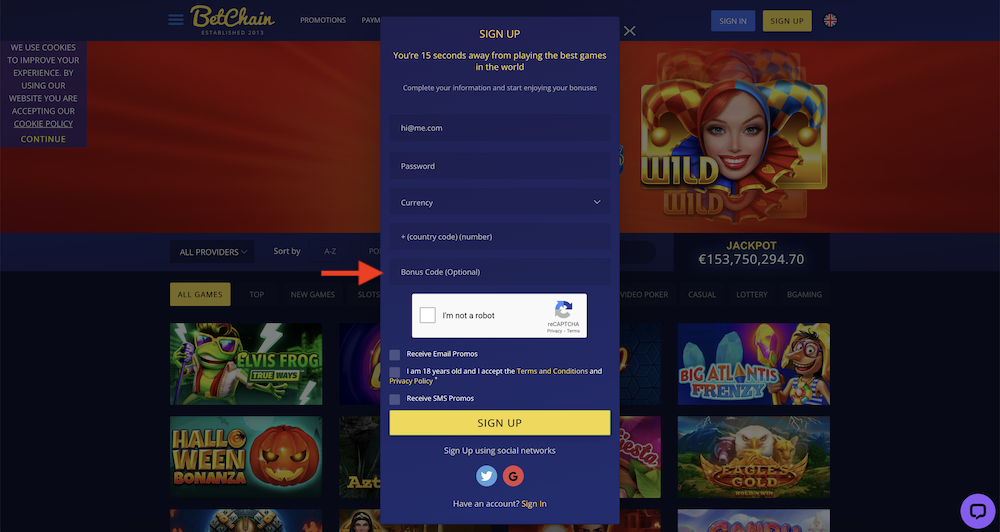
Task: Sign up with Google icon
Action: pos(513,476)
